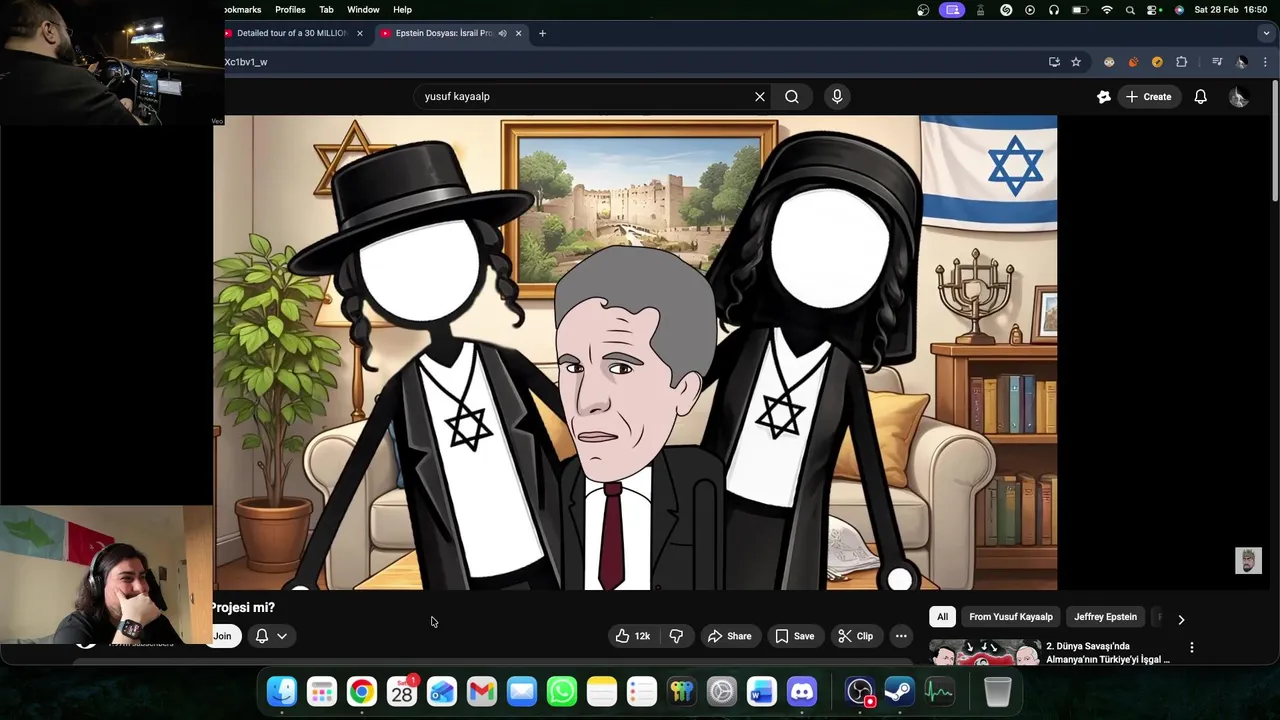Bookmark this page with star icon

pyautogui.click(x=1076, y=62)
